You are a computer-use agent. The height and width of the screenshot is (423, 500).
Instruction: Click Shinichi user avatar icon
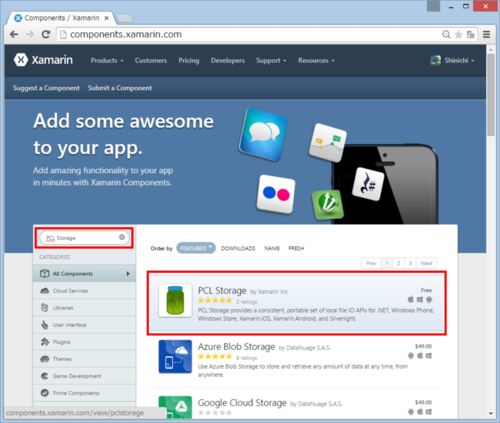click(x=436, y=60)
